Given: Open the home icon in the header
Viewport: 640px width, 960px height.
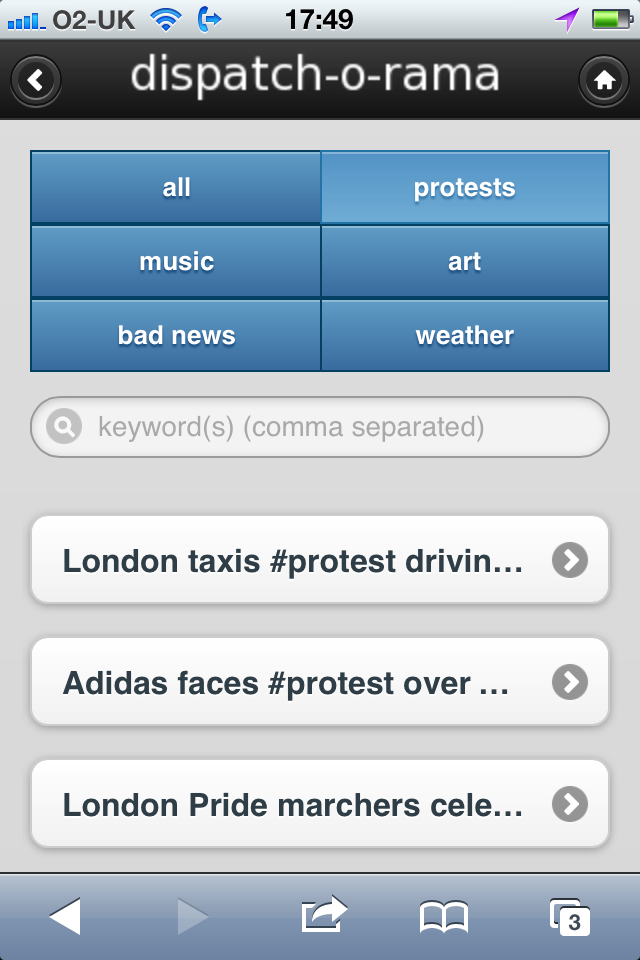Looking at the screenshot, I should coord(604,80).
